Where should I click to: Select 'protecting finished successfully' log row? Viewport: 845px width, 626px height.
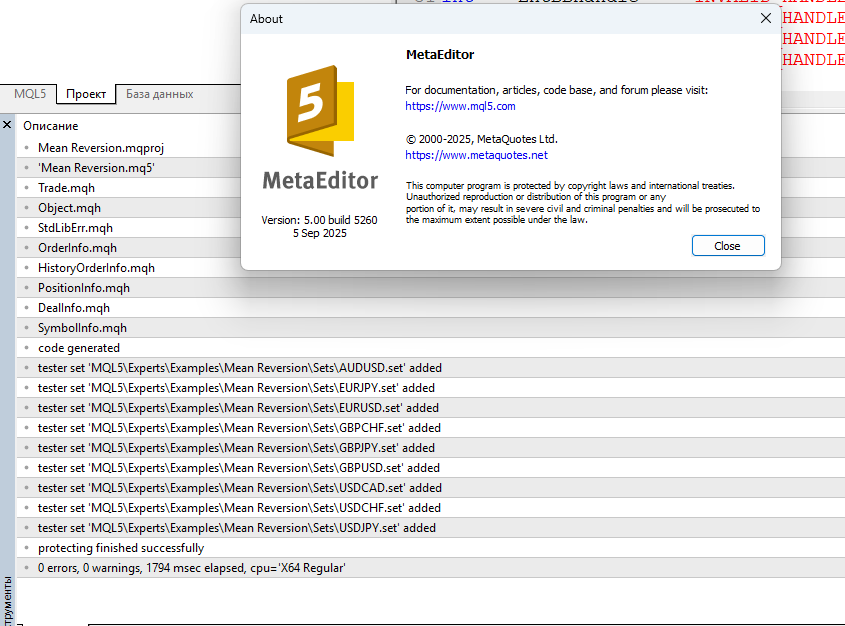coord(431,547)
